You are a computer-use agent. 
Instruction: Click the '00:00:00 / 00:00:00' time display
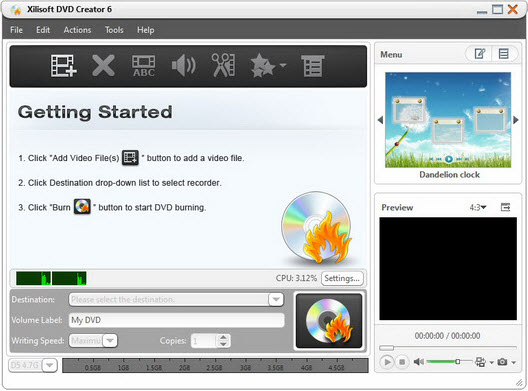click(447, 335)
